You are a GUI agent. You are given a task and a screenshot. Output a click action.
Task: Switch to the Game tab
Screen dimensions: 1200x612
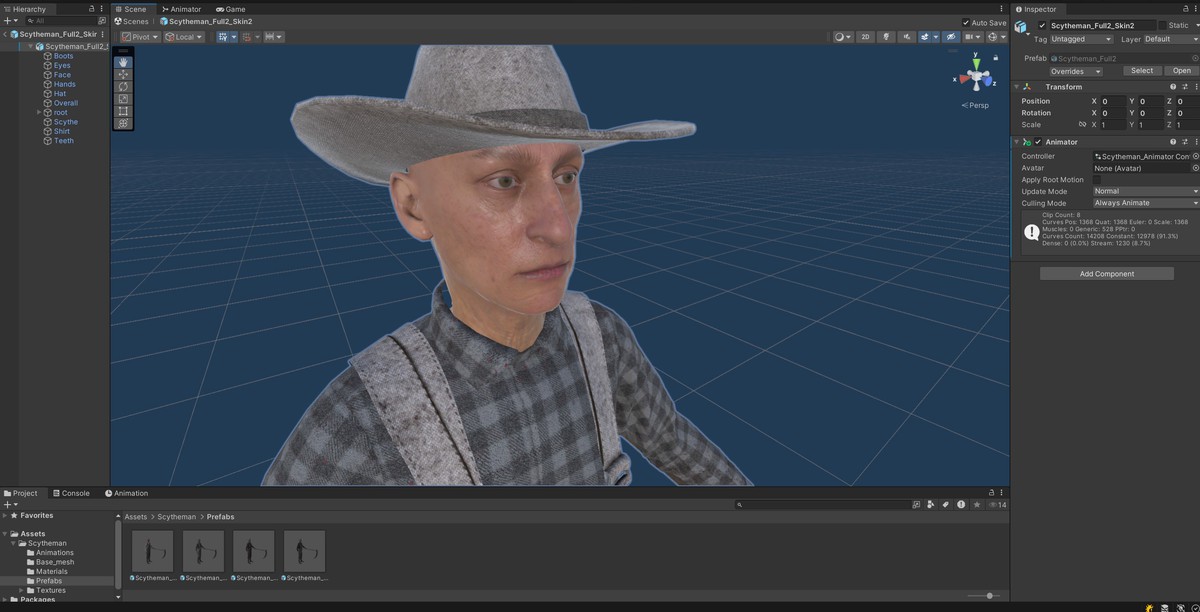pos(231,9)
